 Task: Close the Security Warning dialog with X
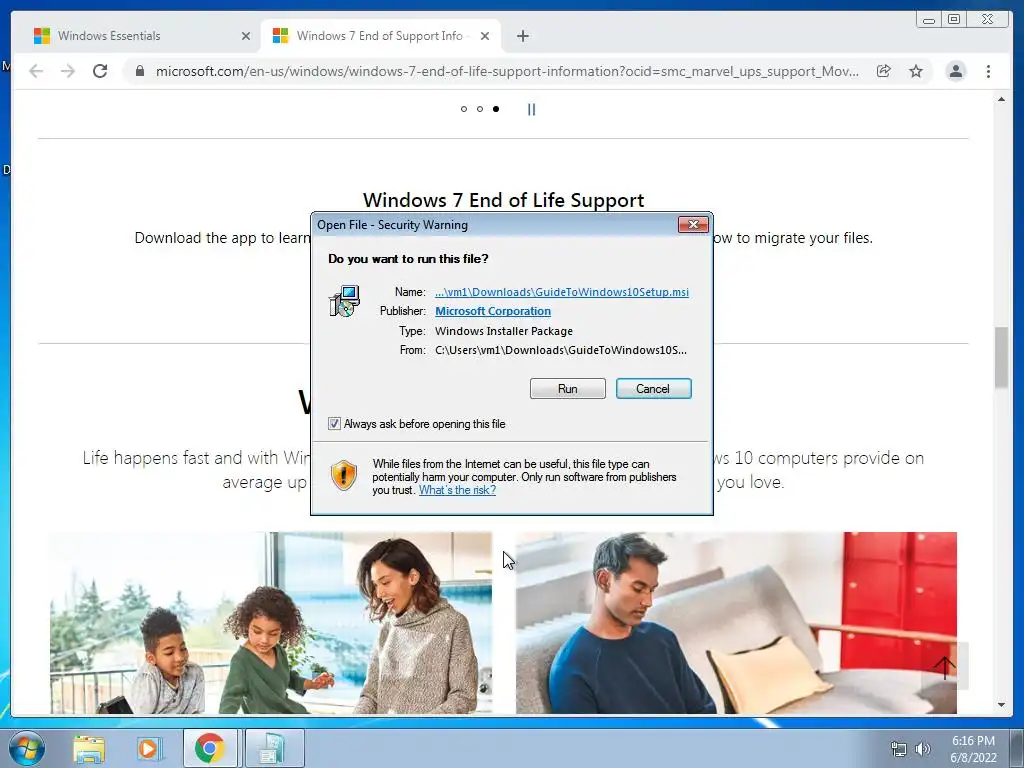pos(693,225)
